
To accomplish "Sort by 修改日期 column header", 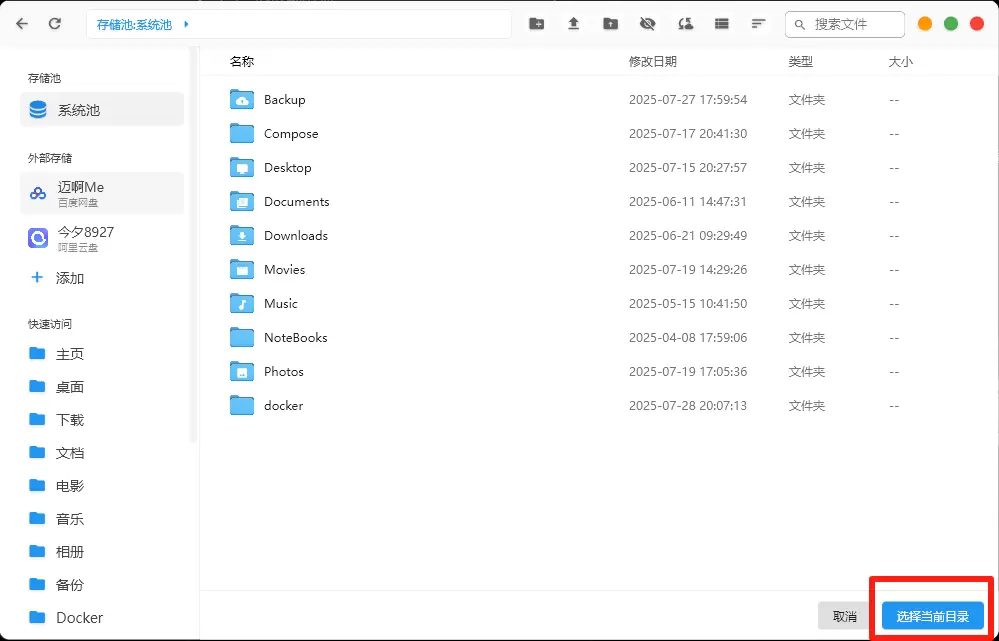I will click(653, 62).
